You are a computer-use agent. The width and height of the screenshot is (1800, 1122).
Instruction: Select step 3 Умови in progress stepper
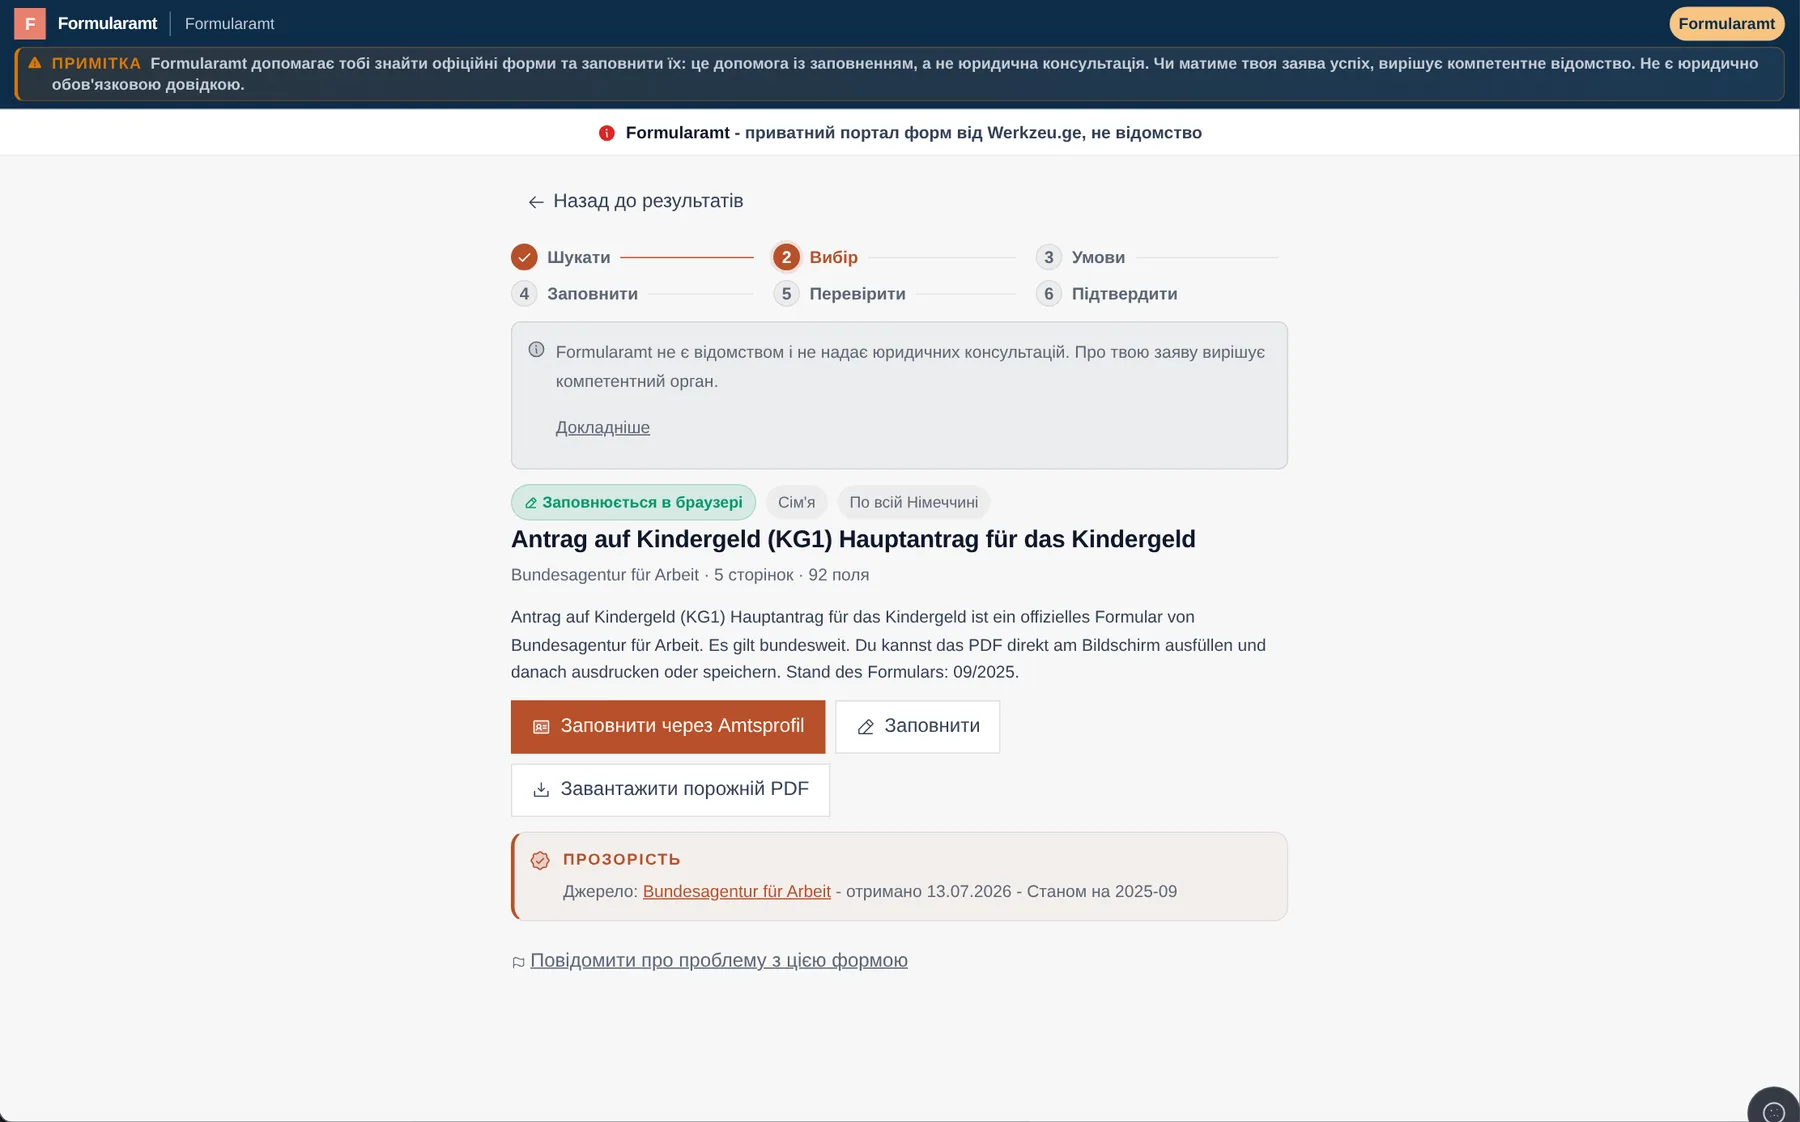tap(1080, 257)
